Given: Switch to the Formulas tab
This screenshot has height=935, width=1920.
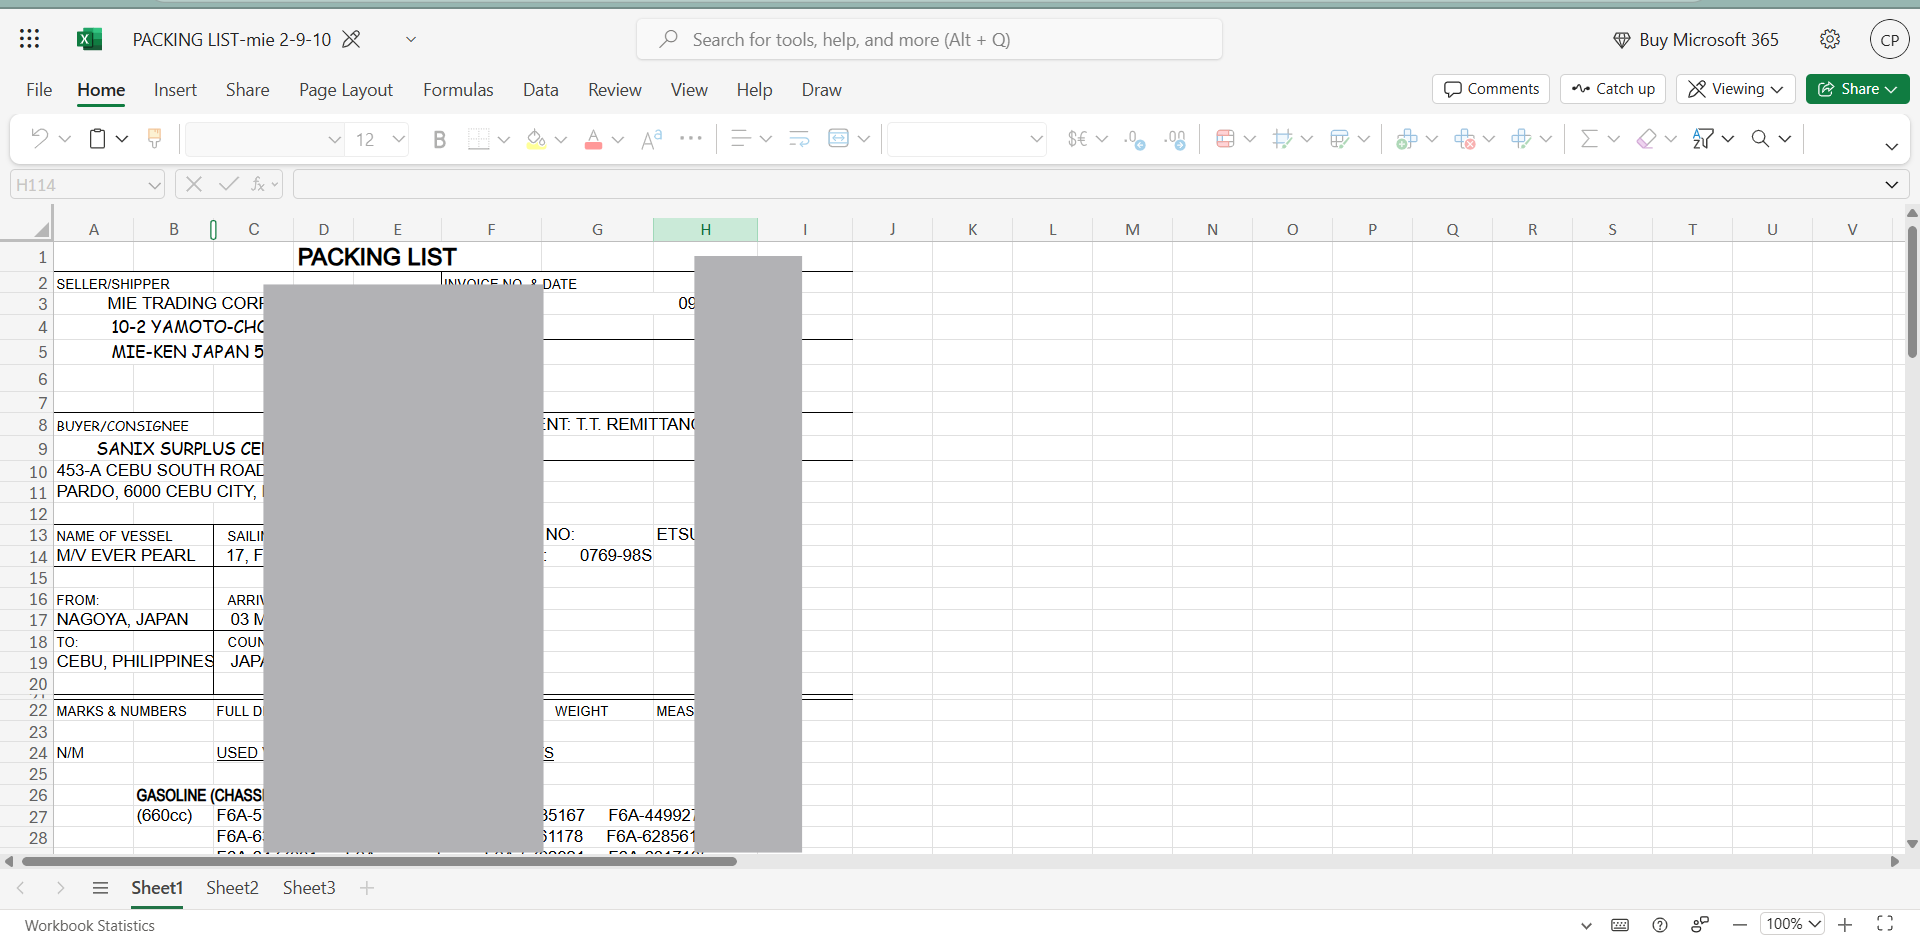Looking at the screenshot, I should click(458, 90).
